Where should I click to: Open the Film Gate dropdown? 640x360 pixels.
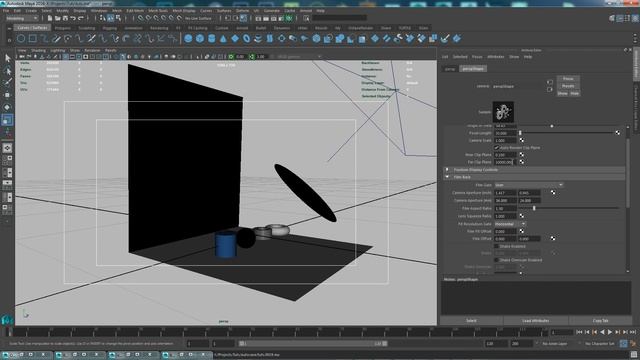click(x=529, y=185)
